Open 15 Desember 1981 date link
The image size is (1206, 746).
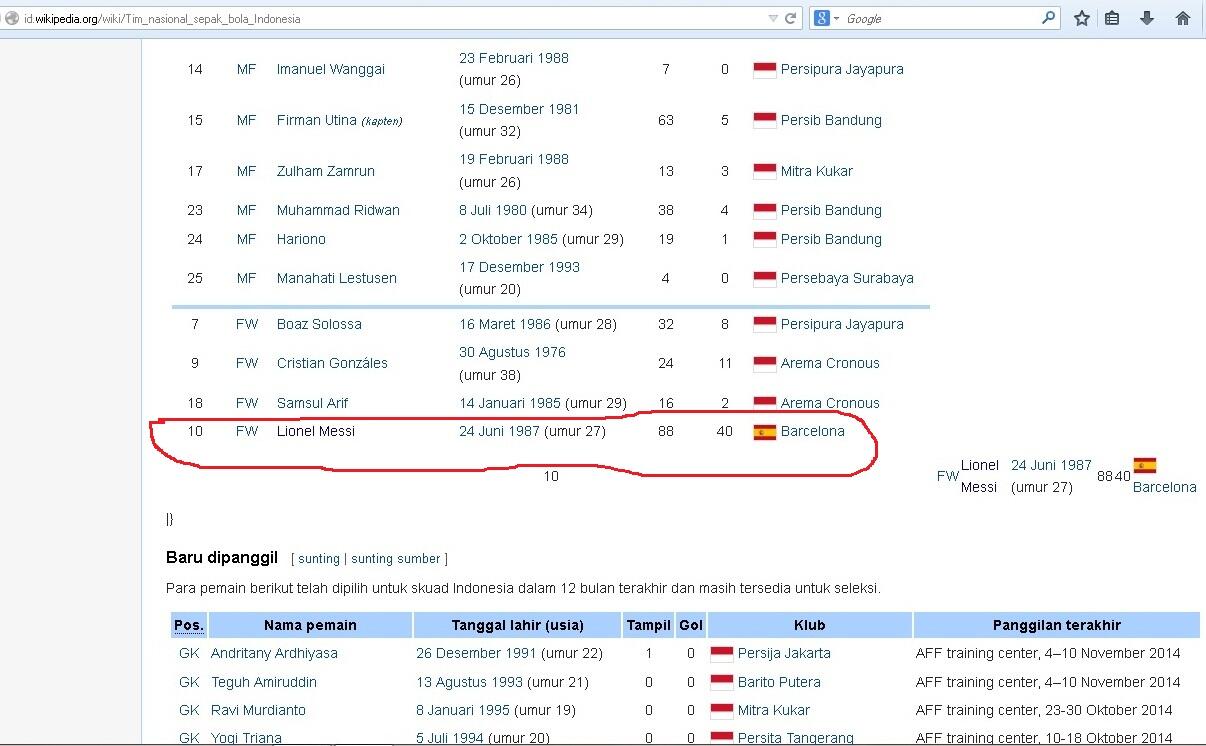coord(519,109)
